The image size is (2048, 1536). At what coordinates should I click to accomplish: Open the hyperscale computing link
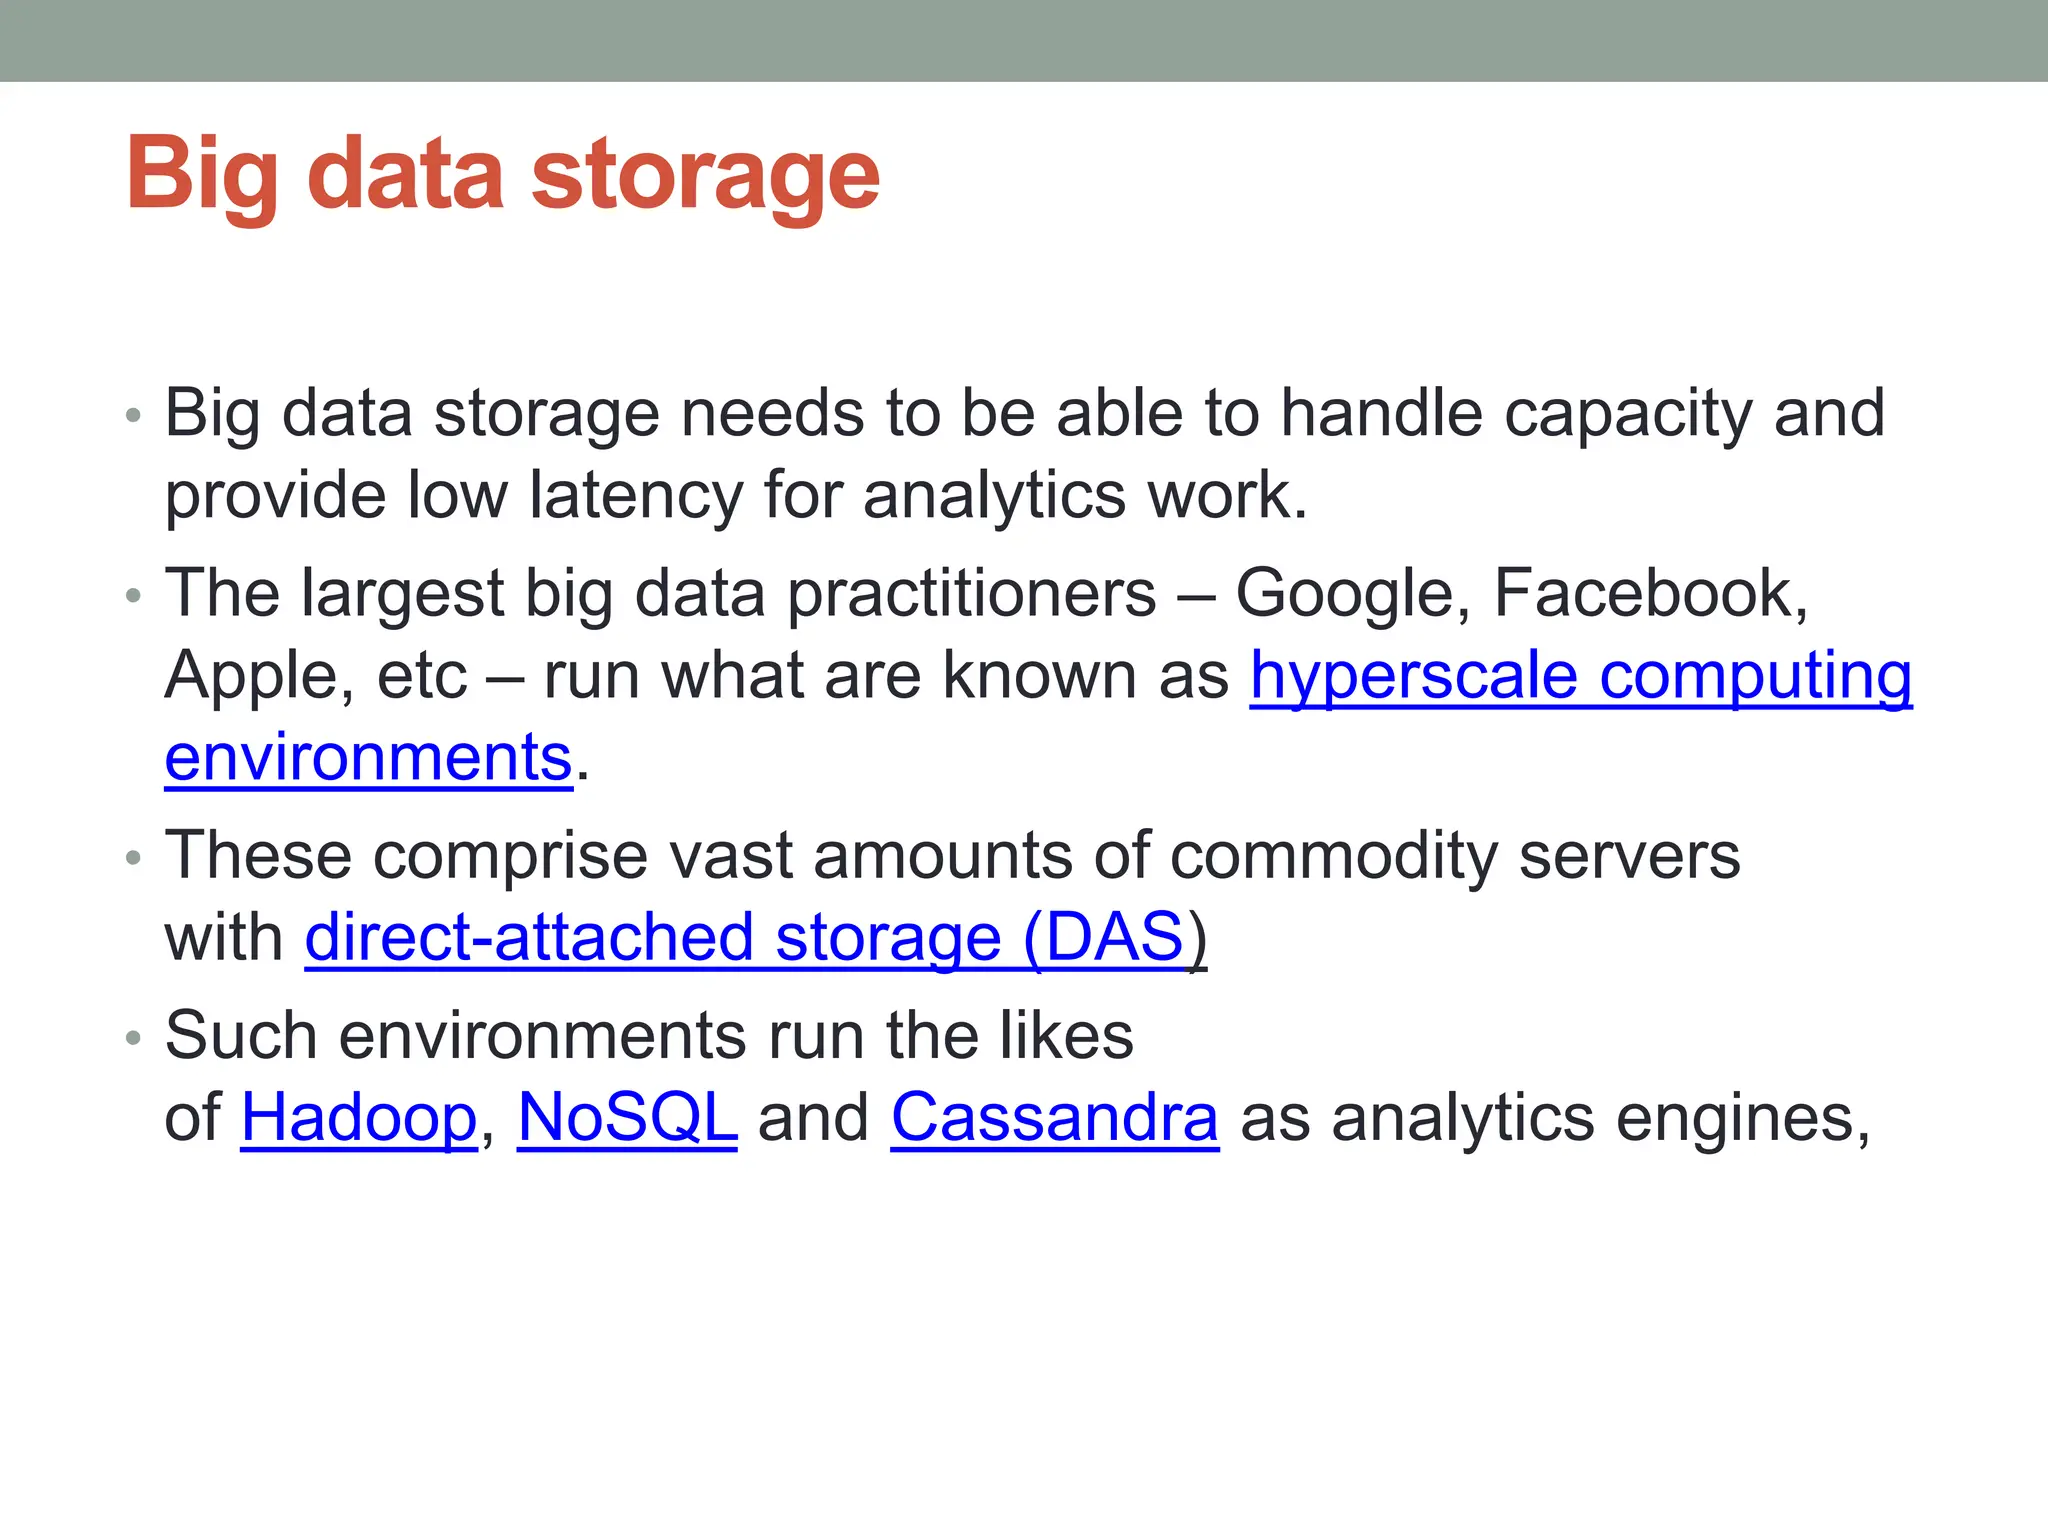1580,676
